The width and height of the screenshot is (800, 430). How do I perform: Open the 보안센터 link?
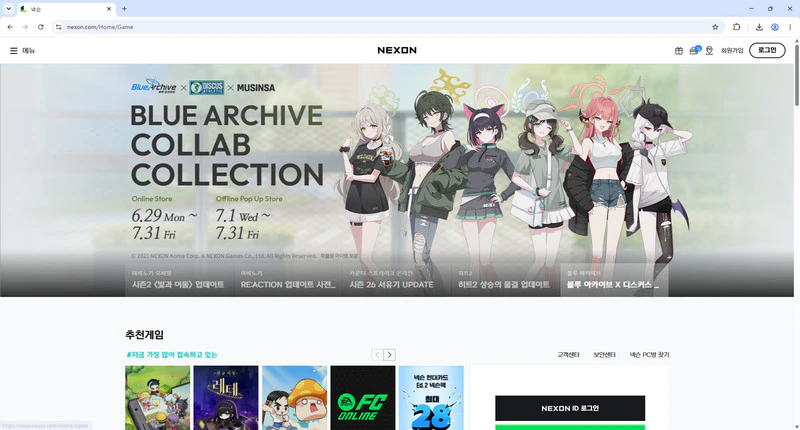(604, 355)
